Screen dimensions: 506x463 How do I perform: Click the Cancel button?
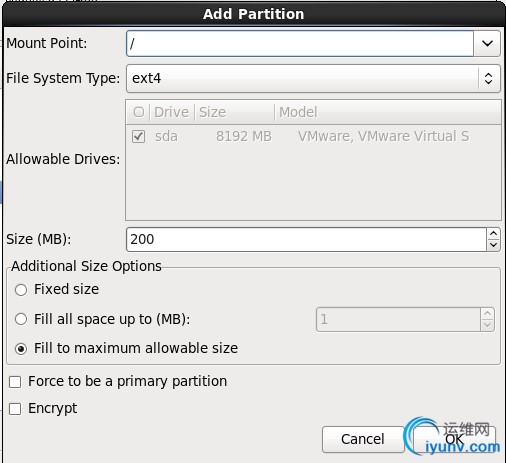point(363,439)
